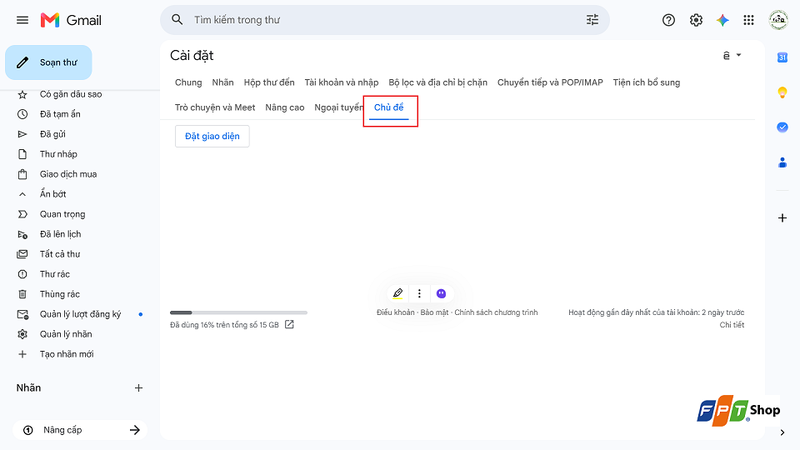This screenshot has height=450, width=800.
Task: Add a label with Nhãn plus icon
Action: [138, 388]
